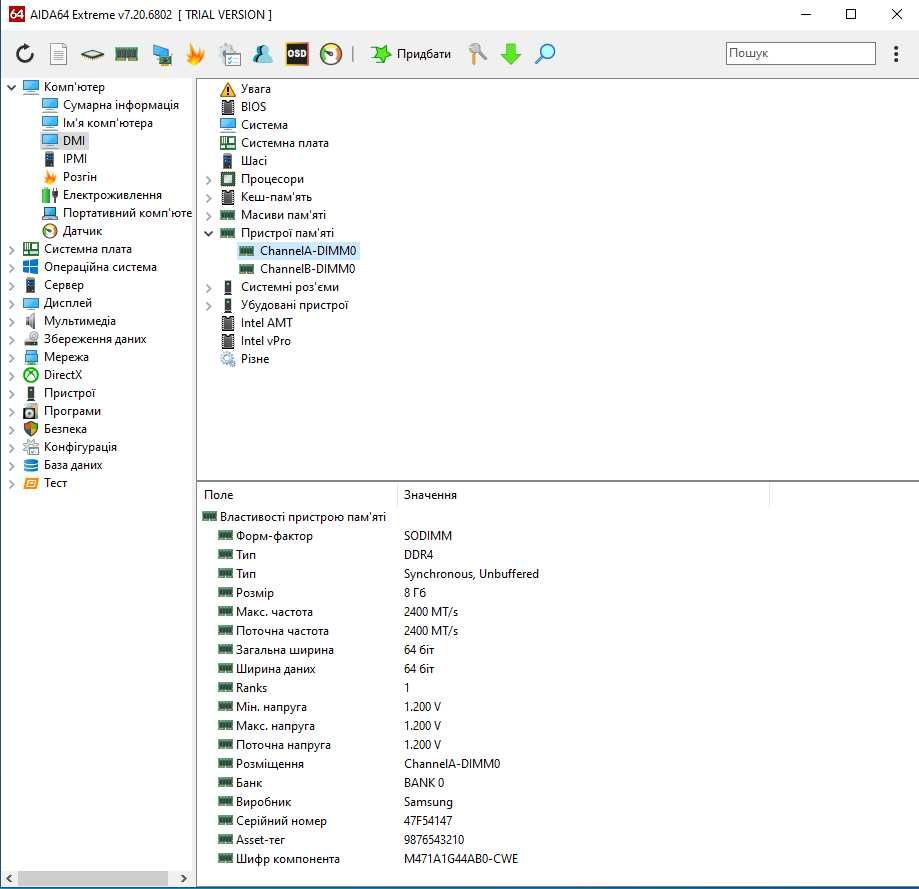Open CPU chip tool in toolbar

(92, 55)
